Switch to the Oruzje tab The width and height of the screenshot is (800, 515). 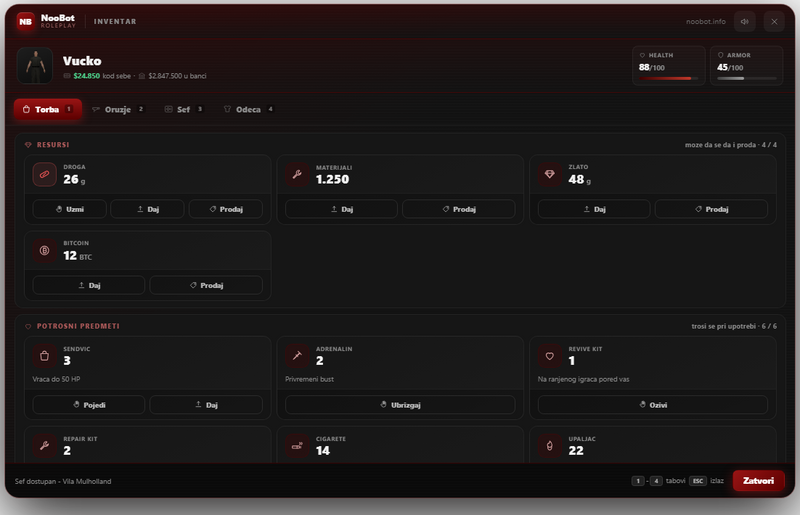[x=118, y=109]
